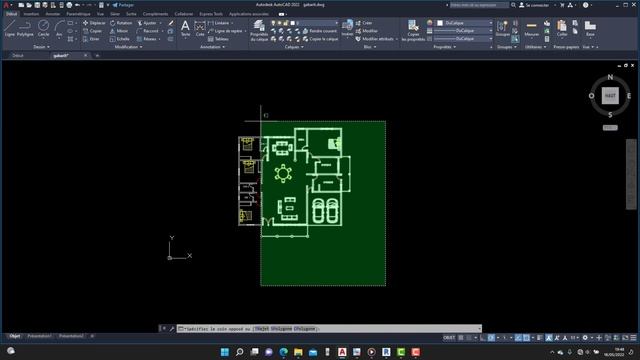
Task: Click Copier les propriétés tool
Action: (x=413, y=31)
